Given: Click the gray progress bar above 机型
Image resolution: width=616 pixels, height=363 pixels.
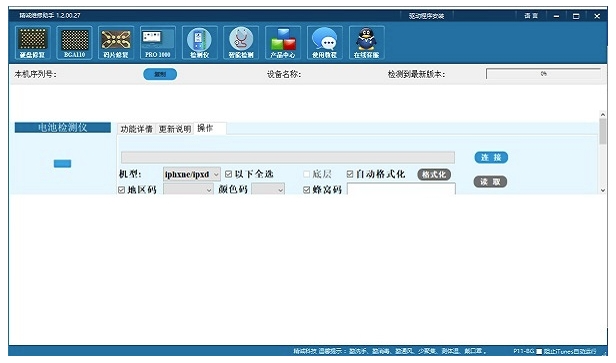Looking at the screenshot, I should pyautogui.click(x=288, y=158).
